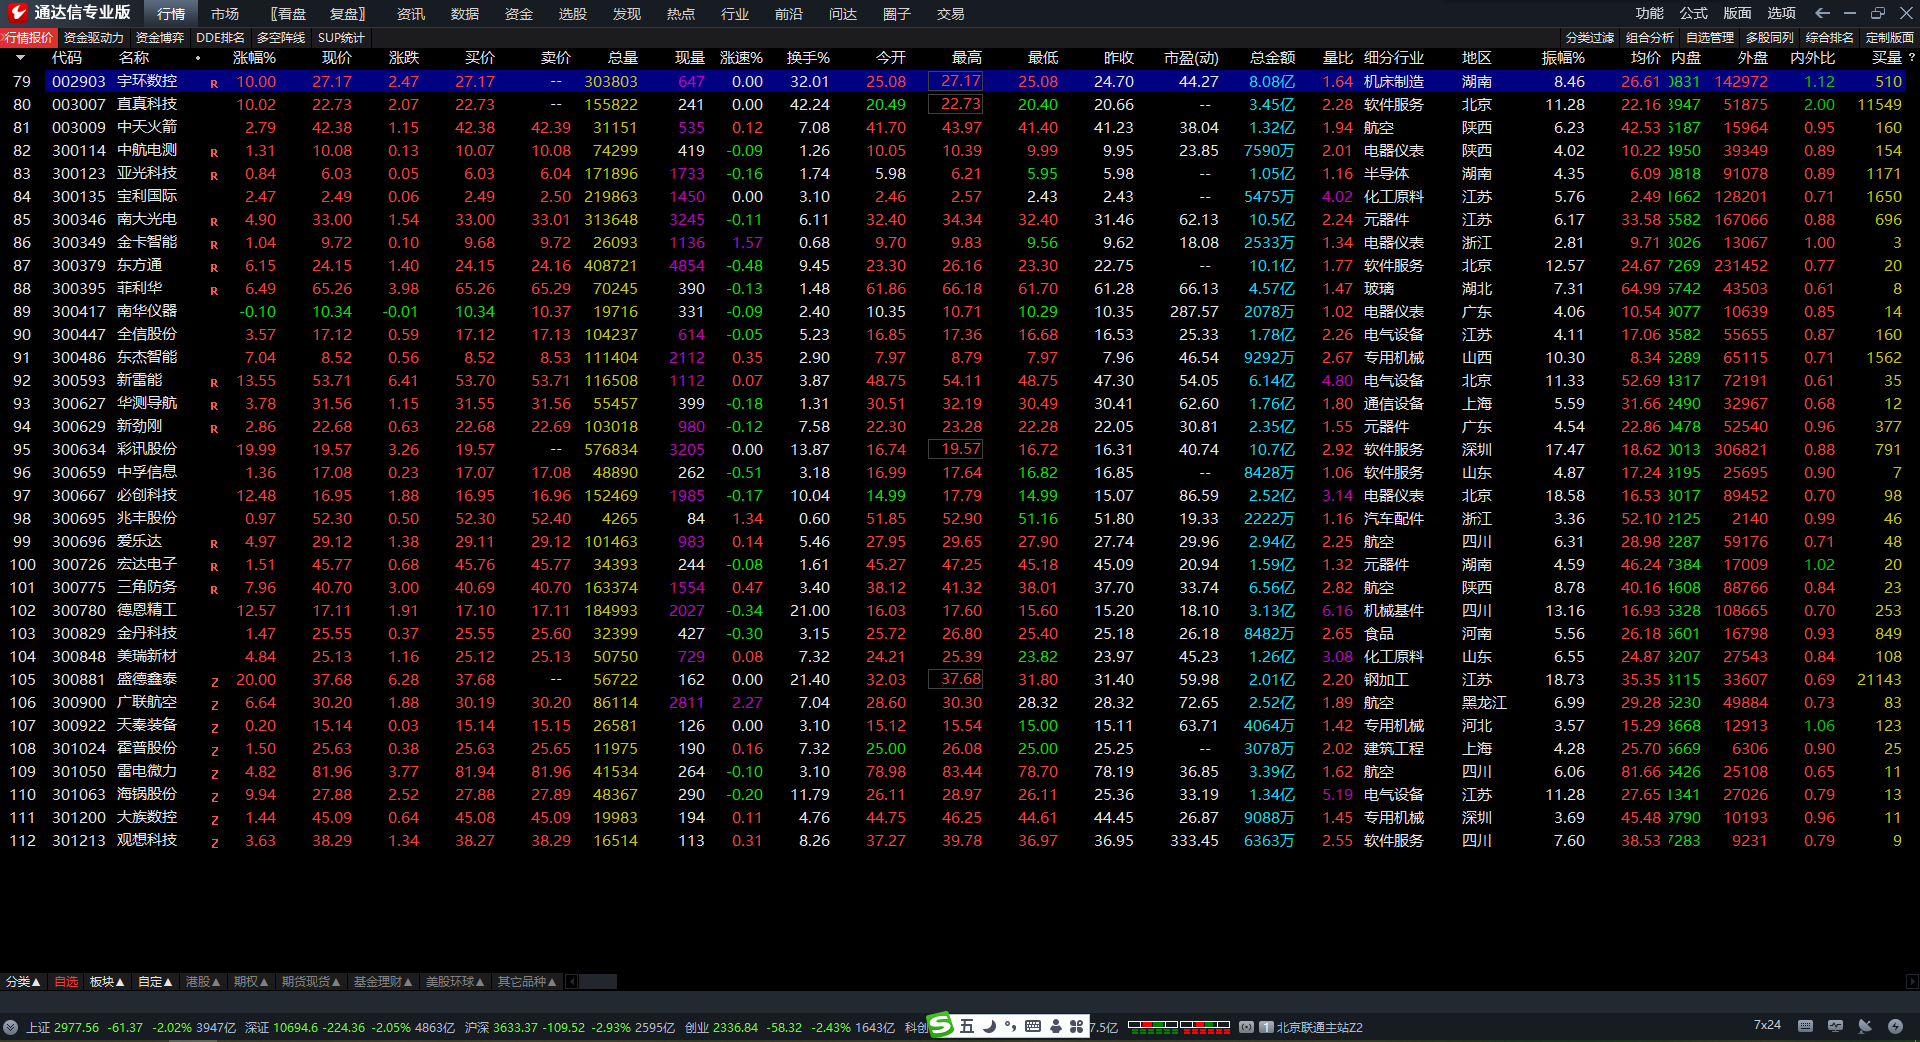Click the server icon before 北京联通主站Z2

[1266, 1027]
